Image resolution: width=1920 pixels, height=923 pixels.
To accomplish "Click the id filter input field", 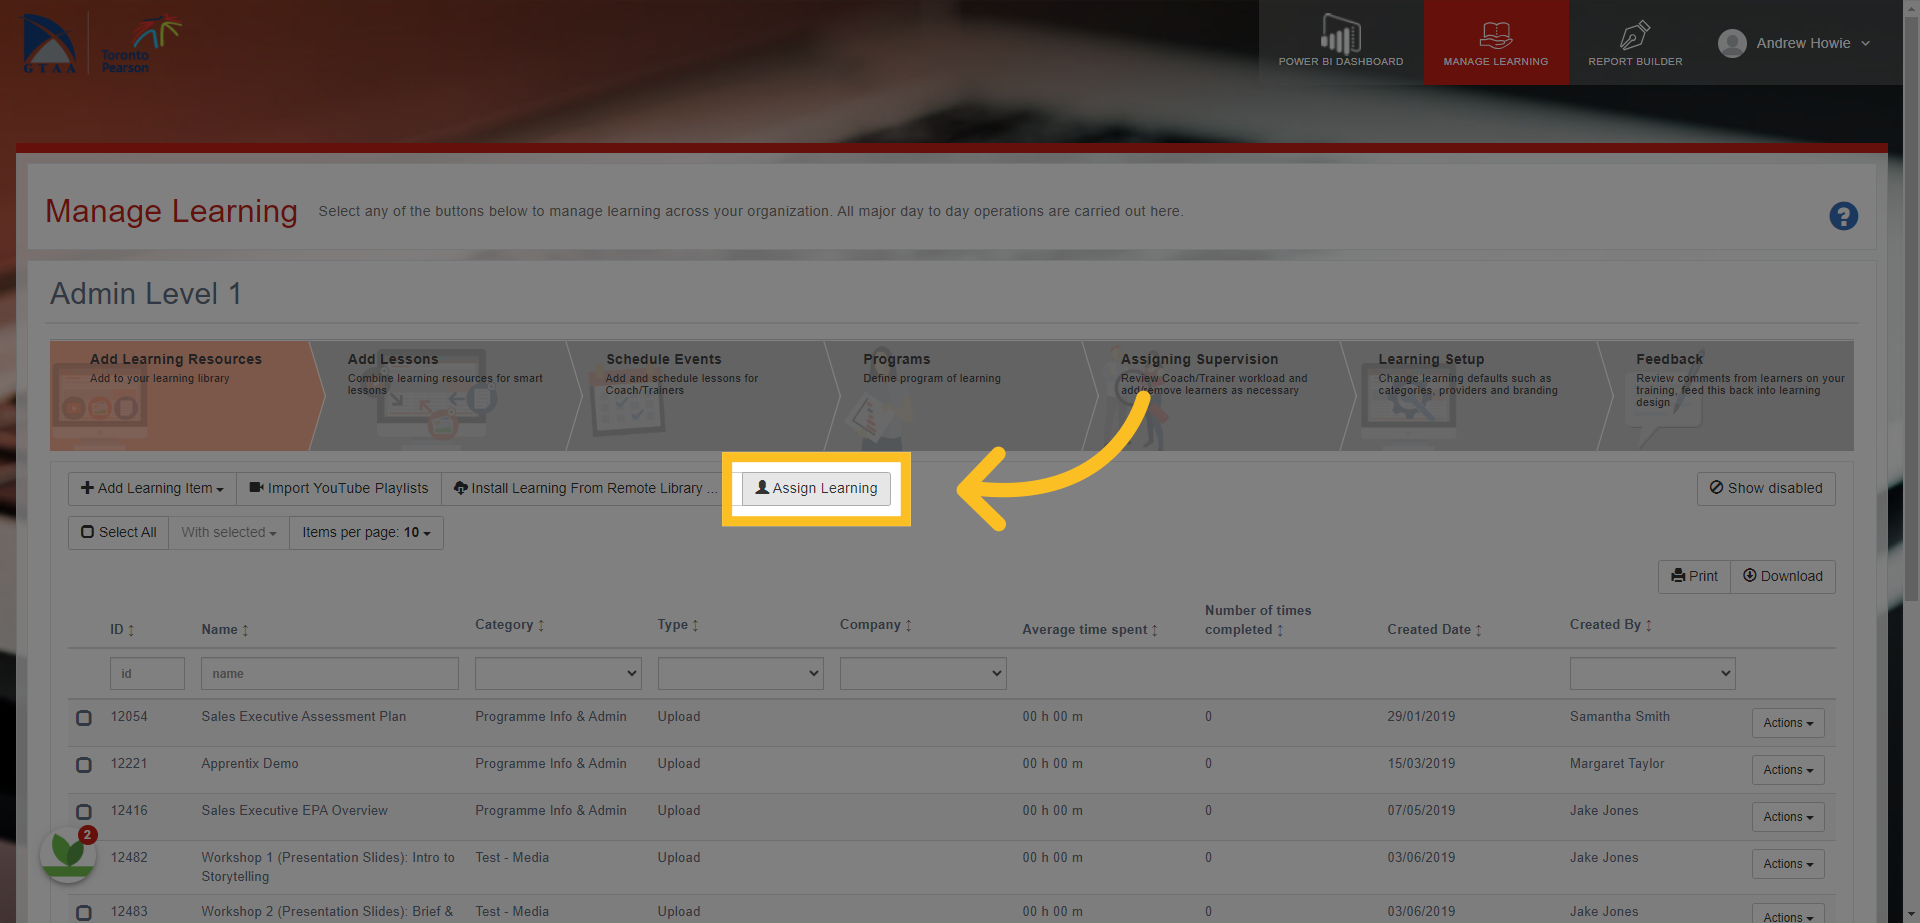I will click(147, 674).
